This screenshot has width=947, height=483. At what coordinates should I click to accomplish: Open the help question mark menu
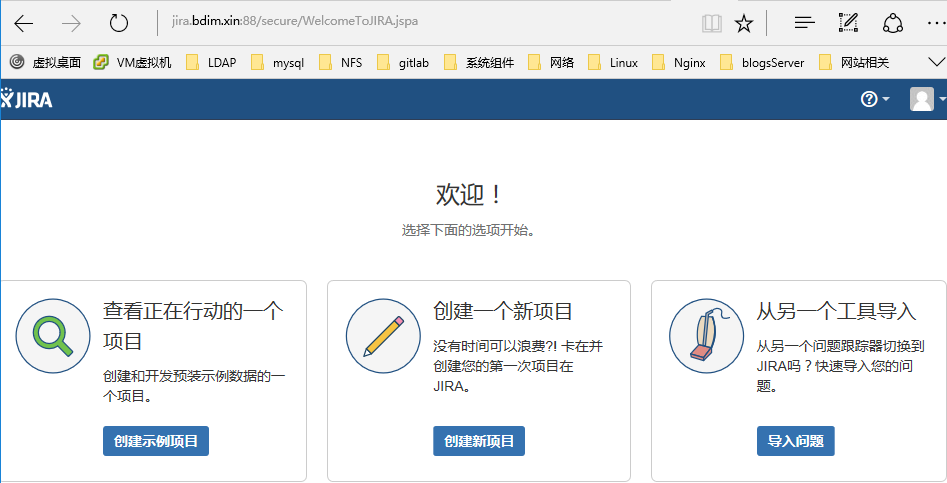tap(874, 99)
